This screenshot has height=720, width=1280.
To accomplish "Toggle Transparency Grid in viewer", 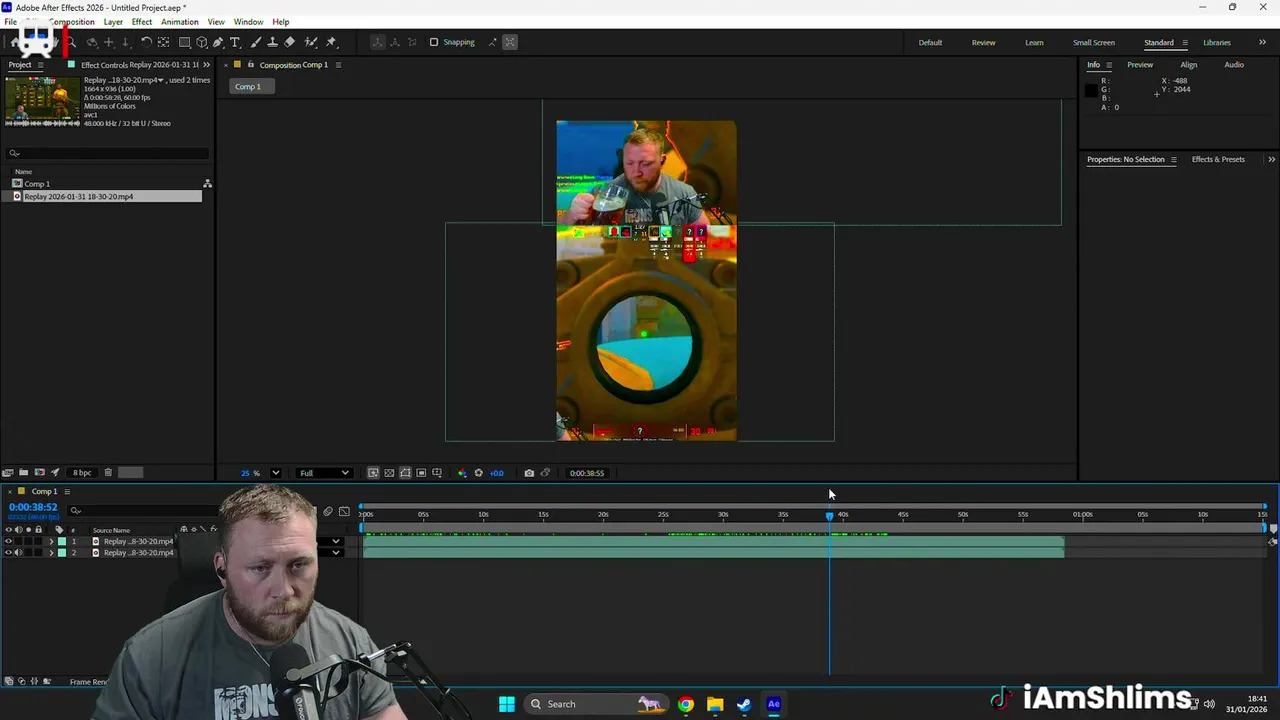I will 389,473.
